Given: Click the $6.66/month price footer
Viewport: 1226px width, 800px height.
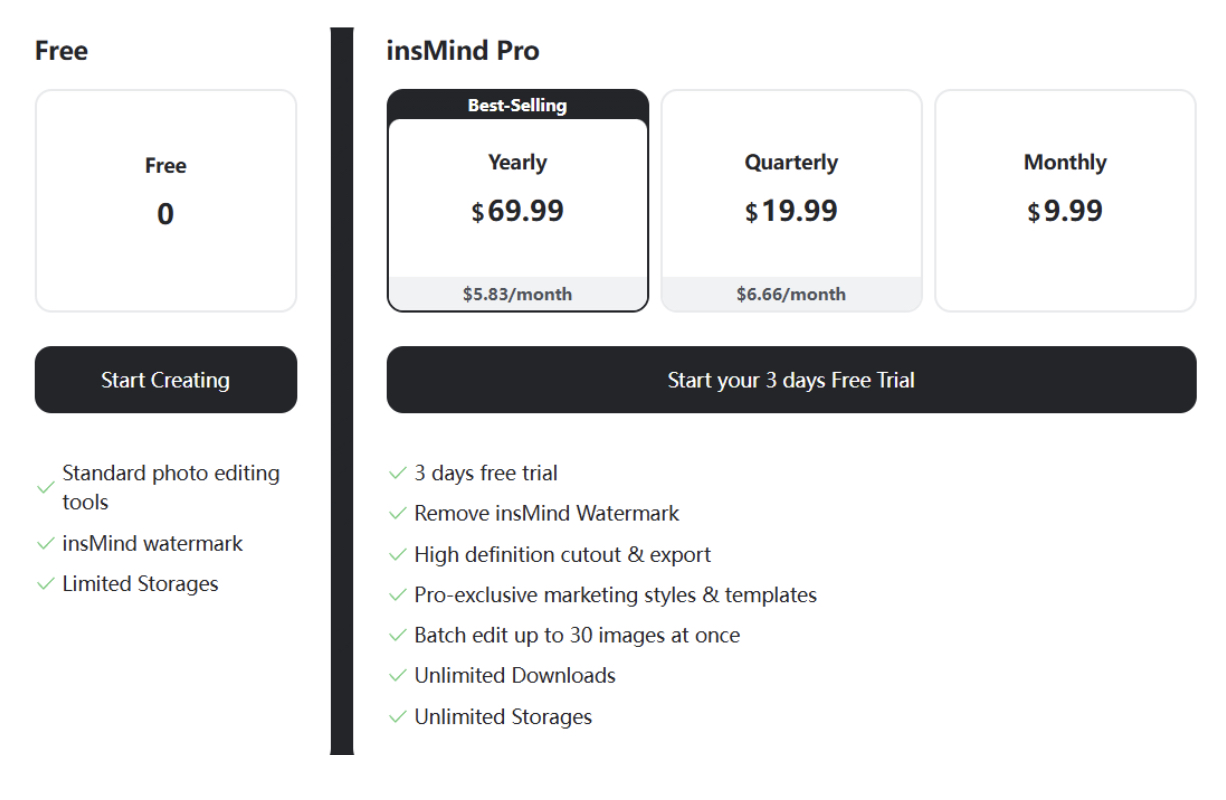Looking at the screenshot, I should click(791, 294).
